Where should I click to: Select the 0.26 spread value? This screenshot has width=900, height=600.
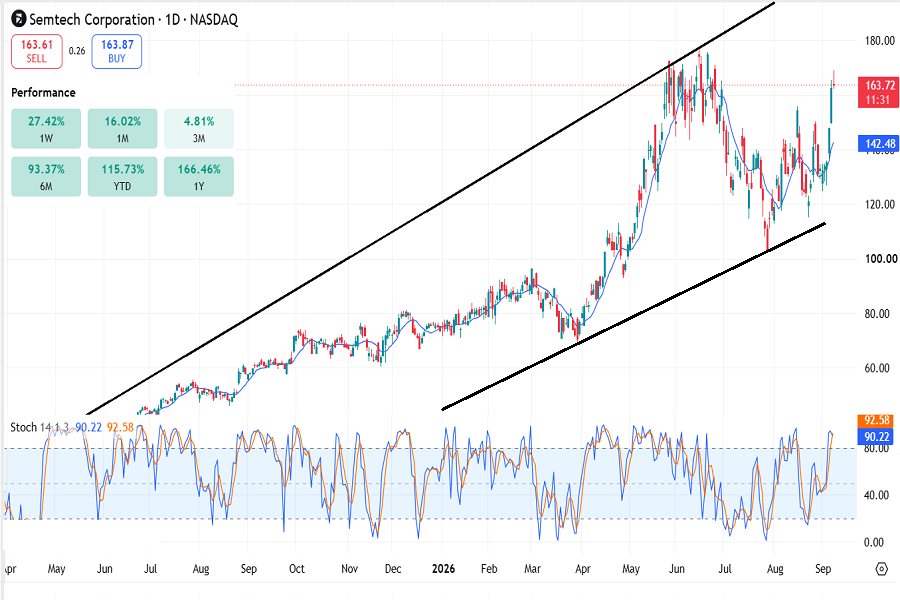[x=77, y=51]
